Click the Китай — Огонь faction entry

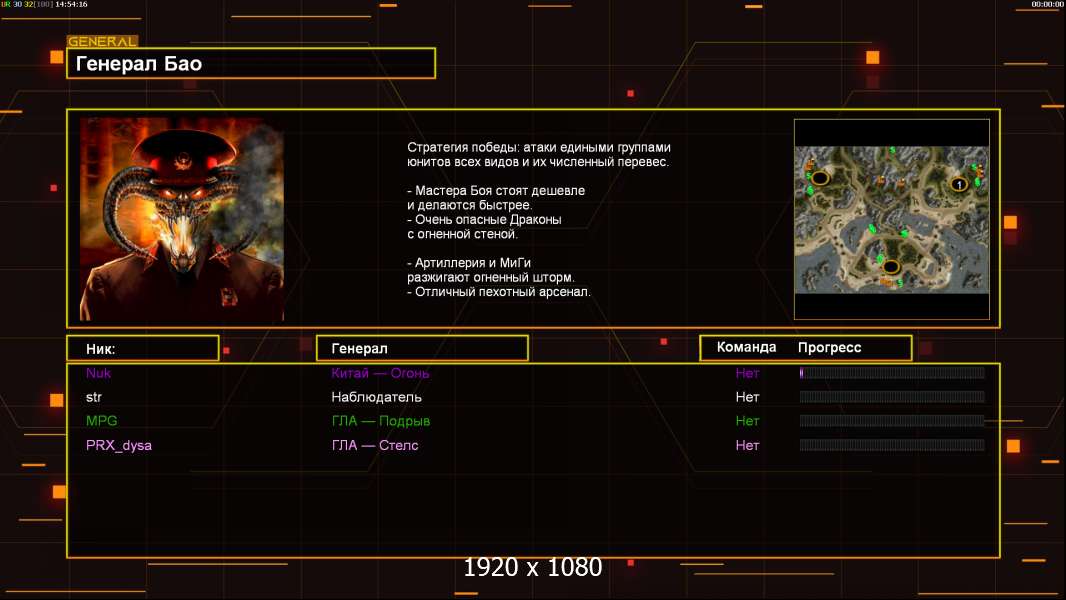380,373
